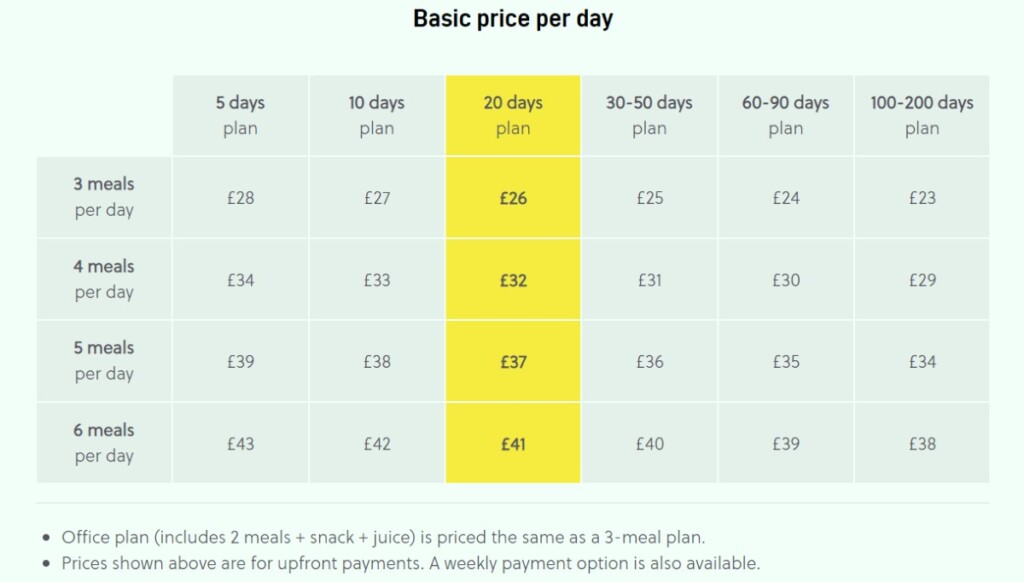Click the £31 price cell
Viewport: 1024px width, 582px height.
pos(649,280)
